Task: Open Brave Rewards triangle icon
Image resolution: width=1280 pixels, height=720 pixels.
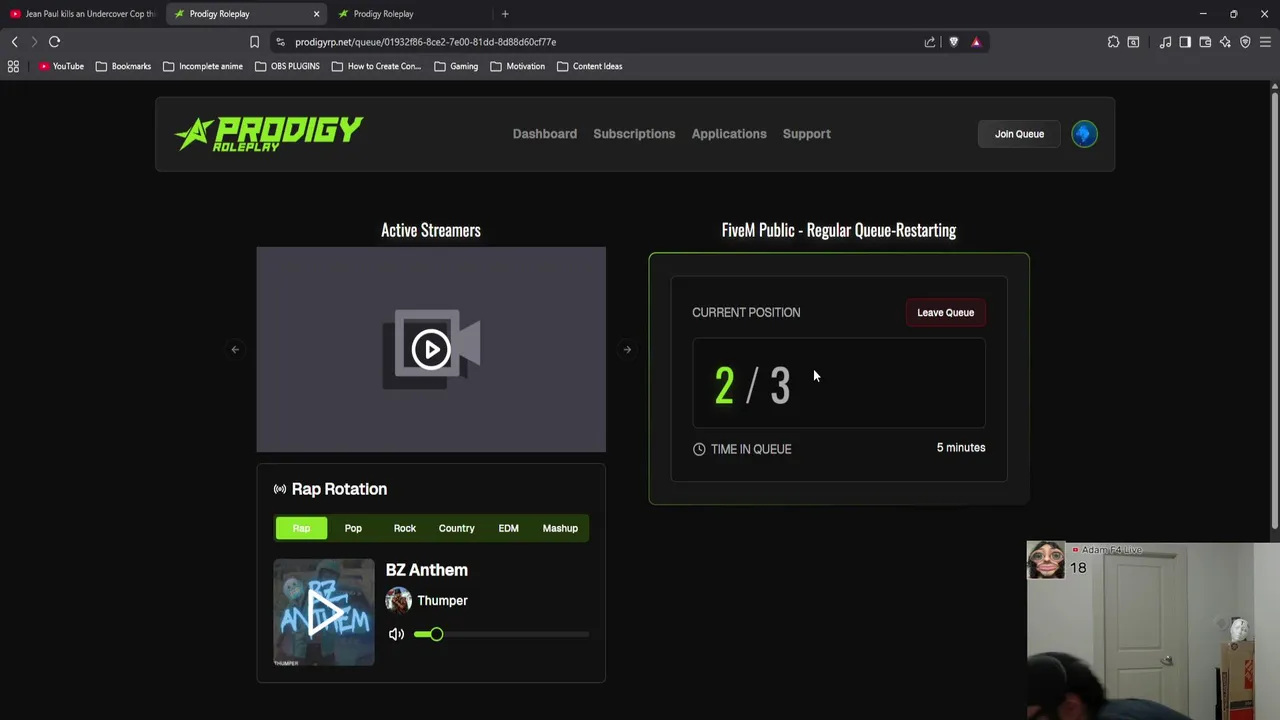Action: (976, 42)
